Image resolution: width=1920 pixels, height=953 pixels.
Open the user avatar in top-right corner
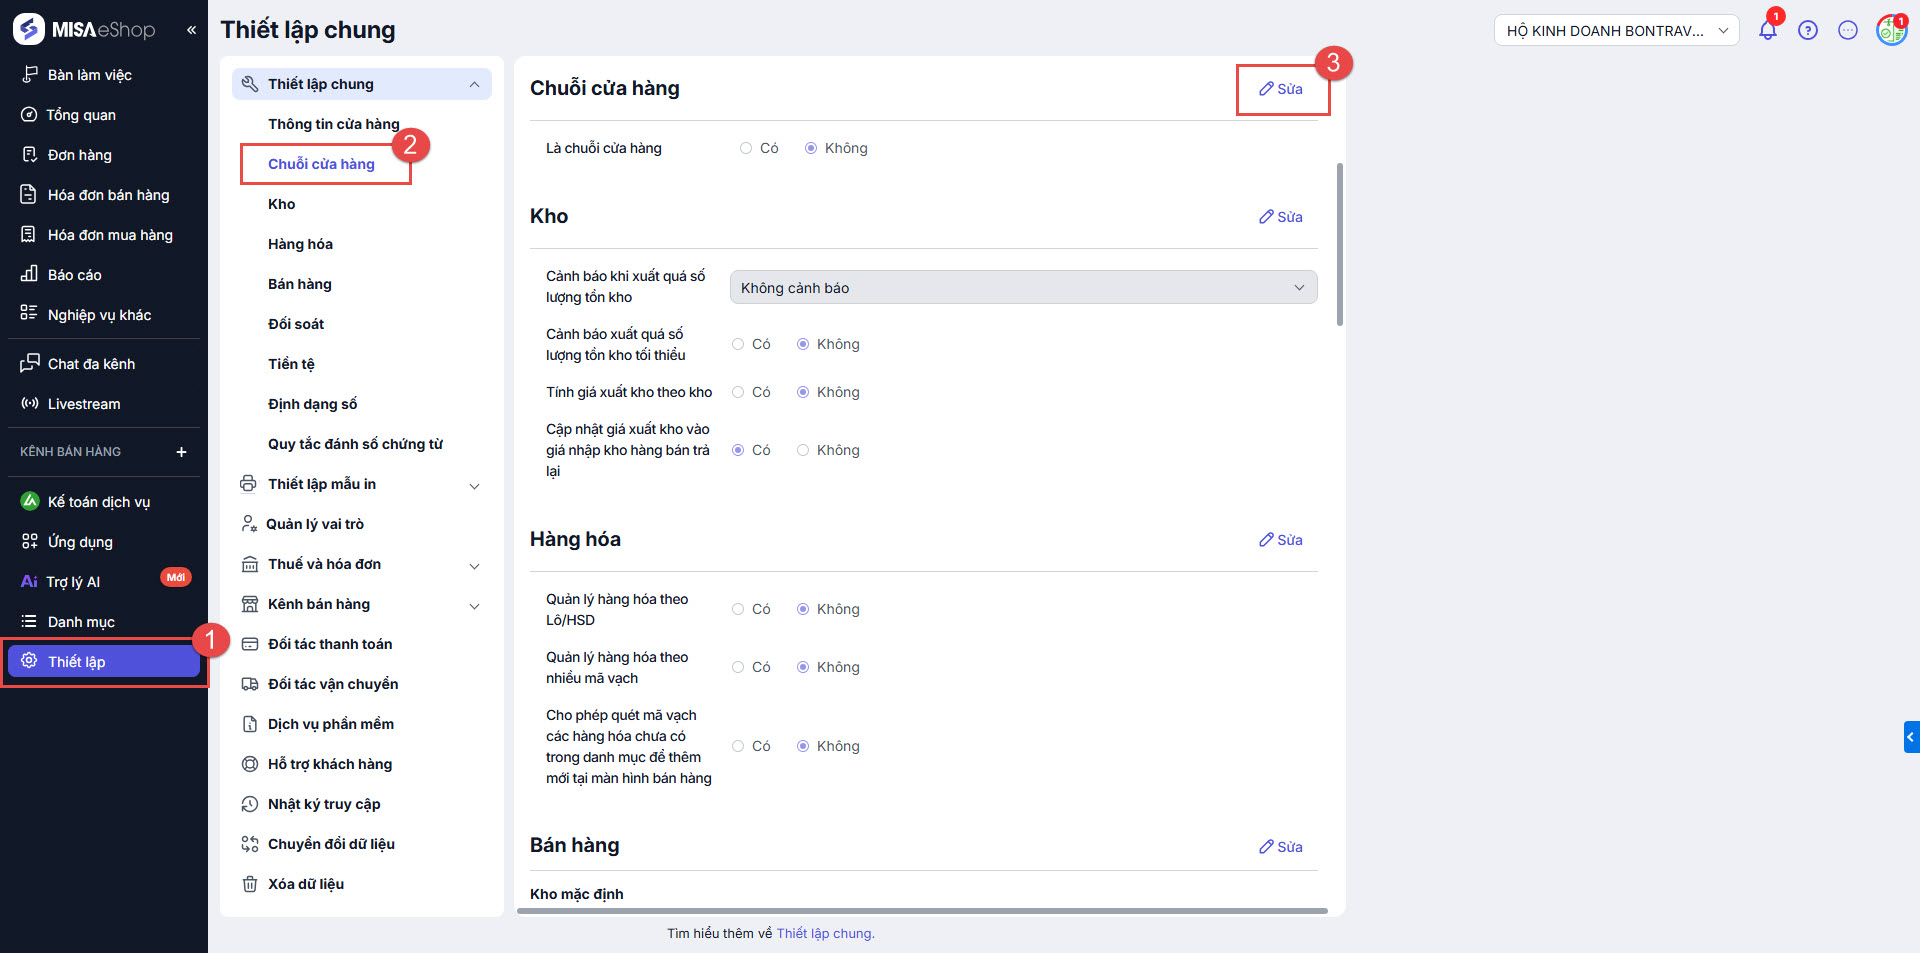1890,30
